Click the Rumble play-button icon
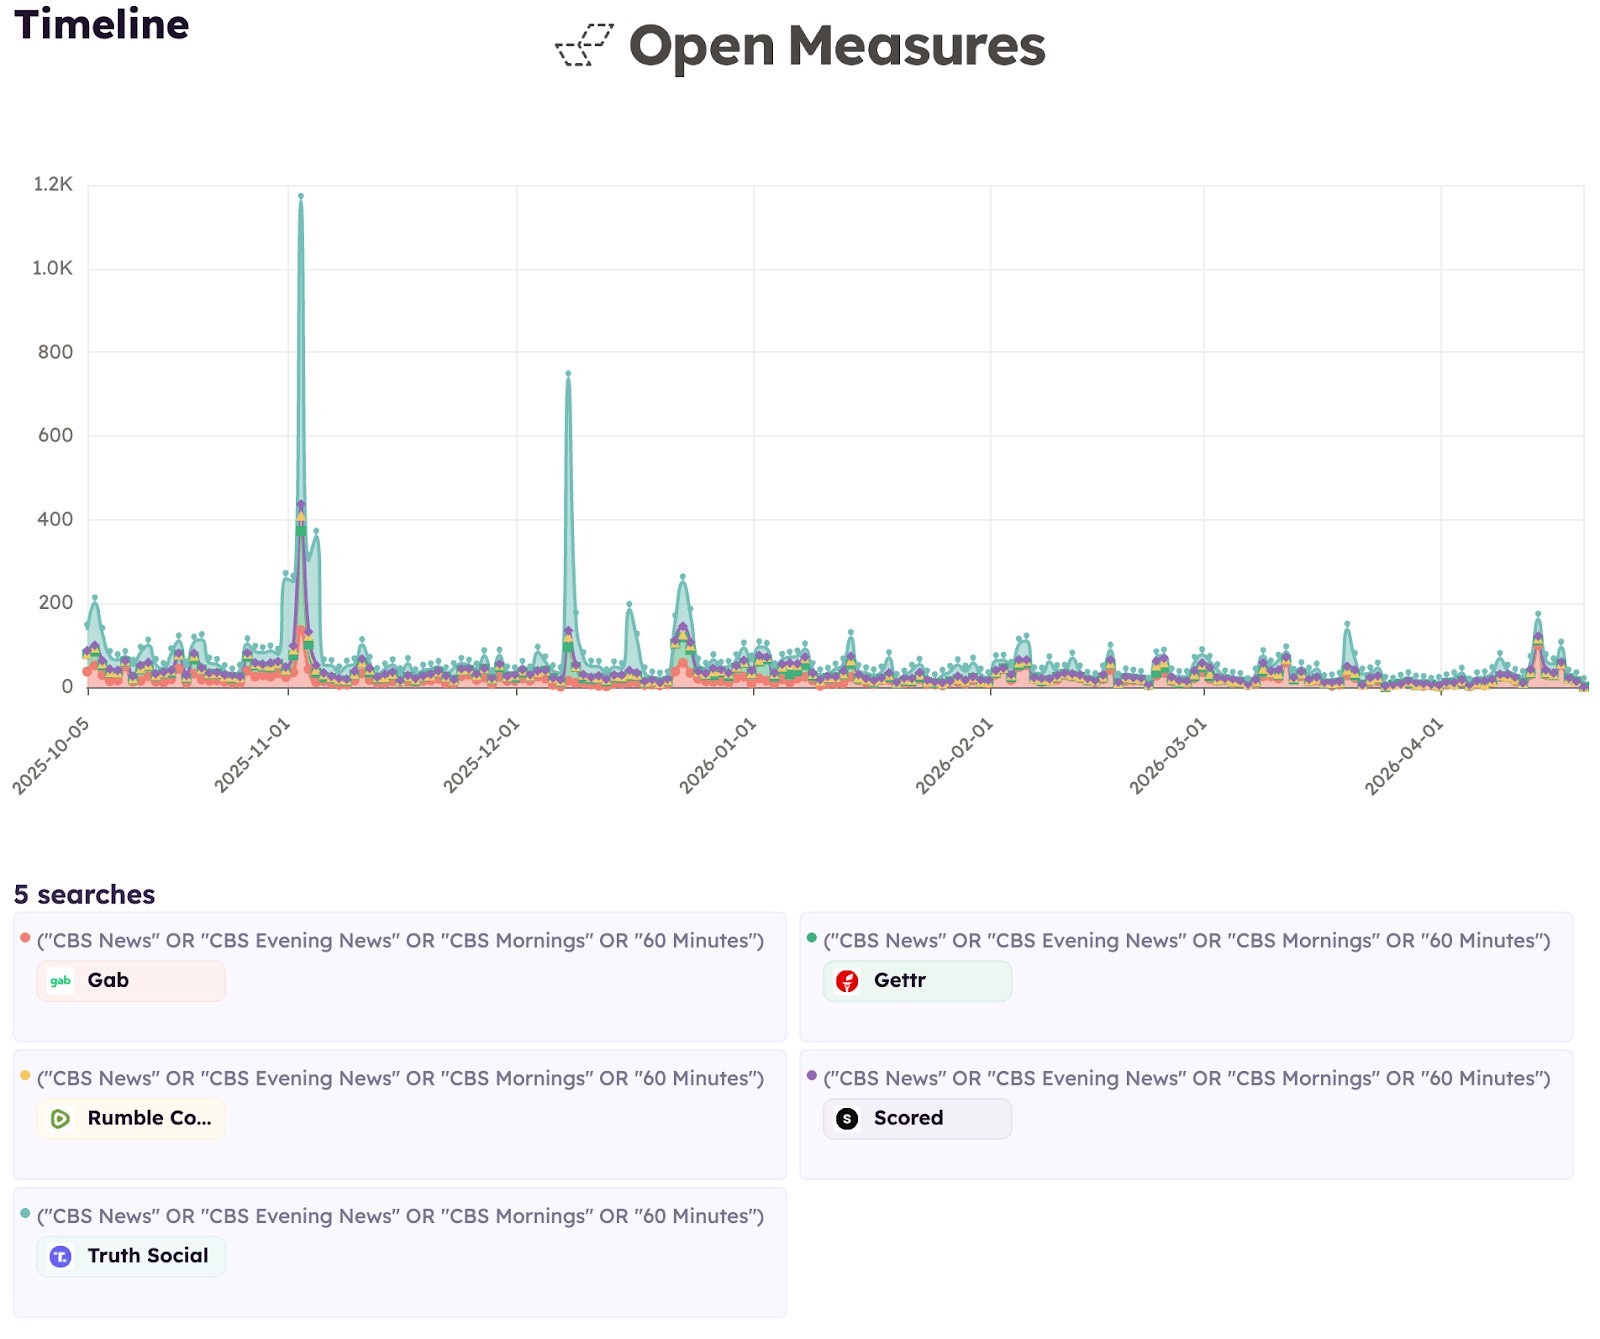 pyautogui.click(x=59, y=1119)
